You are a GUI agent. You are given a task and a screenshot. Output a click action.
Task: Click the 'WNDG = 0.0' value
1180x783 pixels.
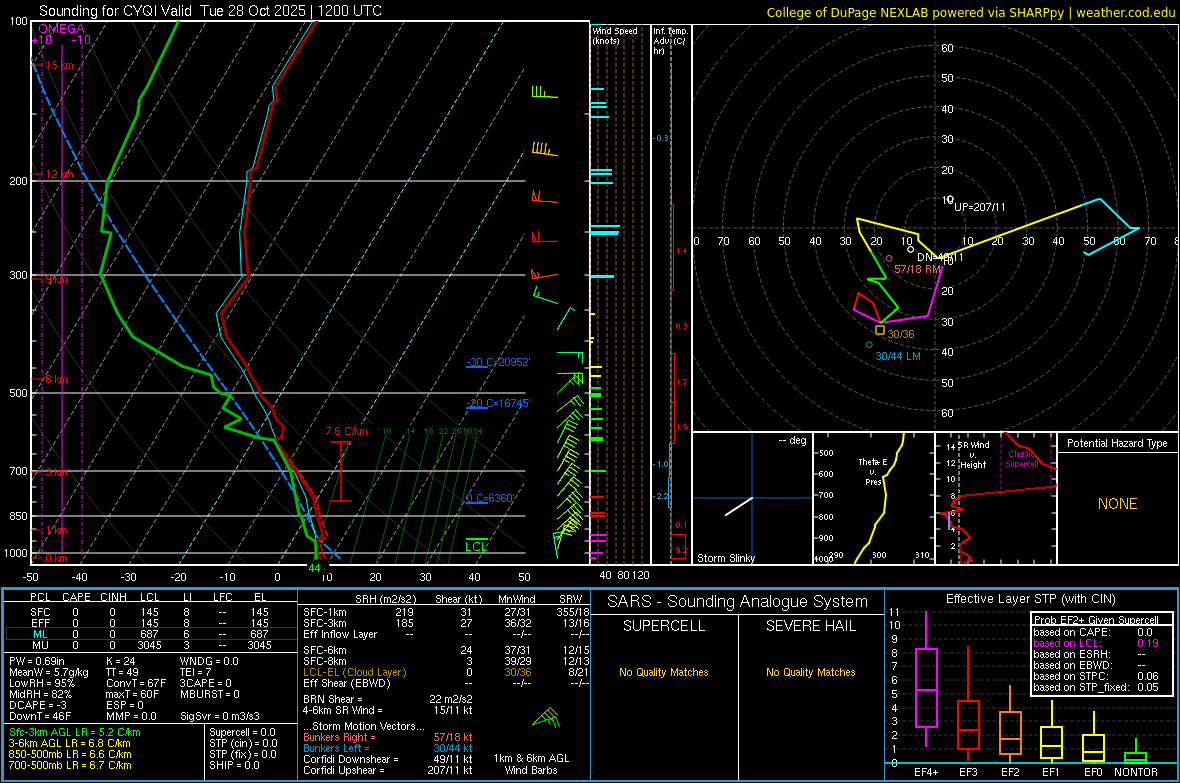point(209,661)
